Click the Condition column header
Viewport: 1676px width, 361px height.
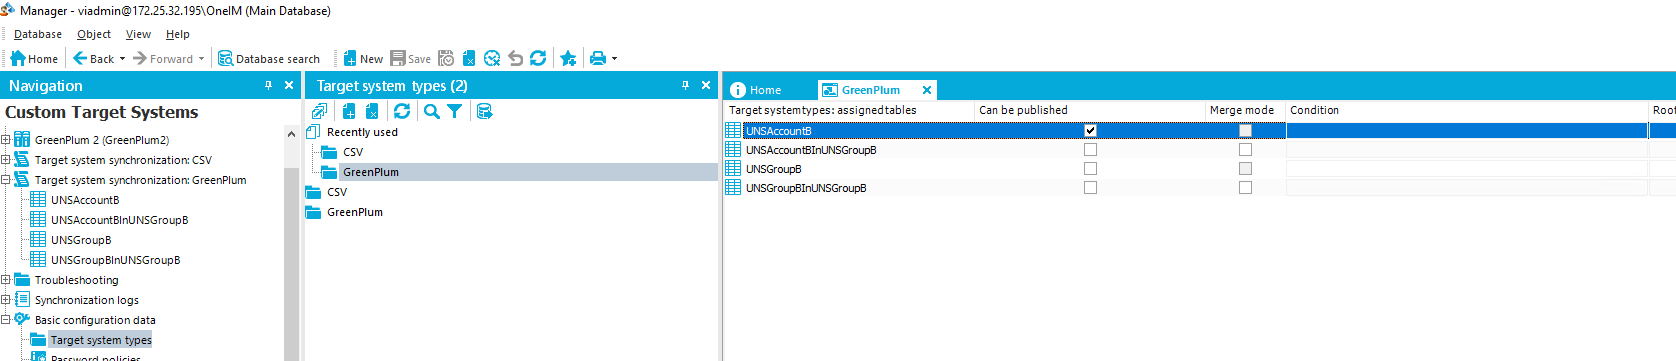point(1466,110)
